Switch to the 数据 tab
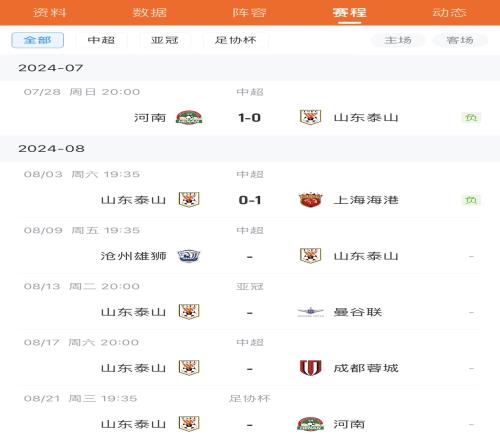Screen dimensions: 500x440 tap(150, 13)
